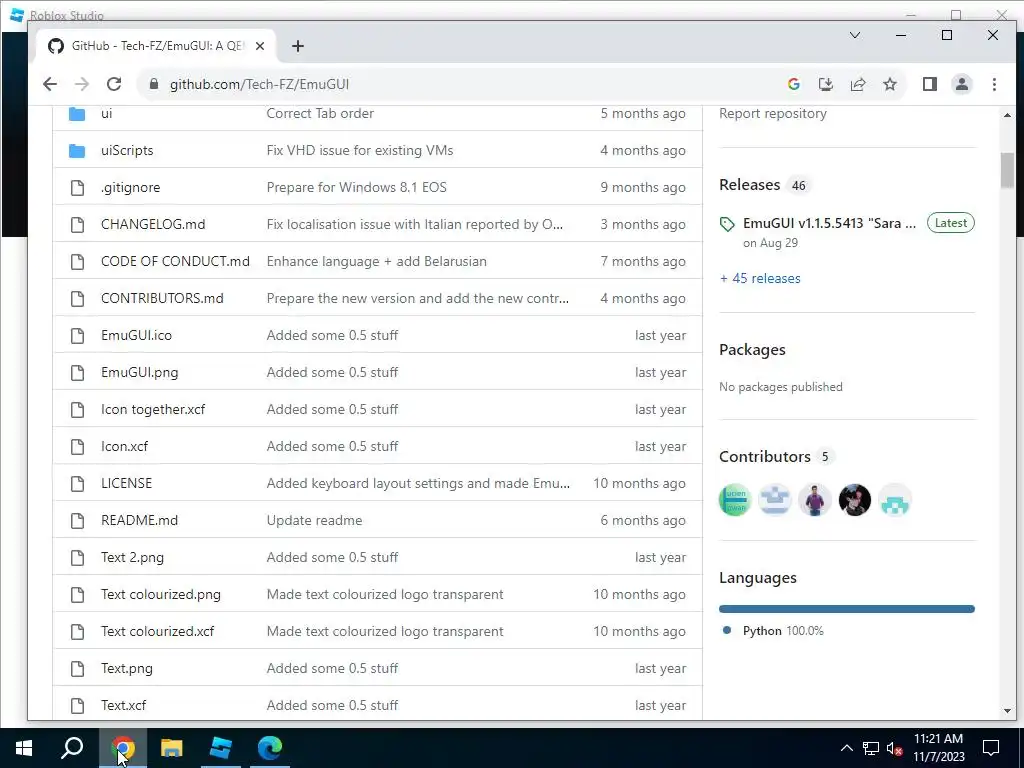
Task: Click the + 45 releases link
Action: click(760, 278)
